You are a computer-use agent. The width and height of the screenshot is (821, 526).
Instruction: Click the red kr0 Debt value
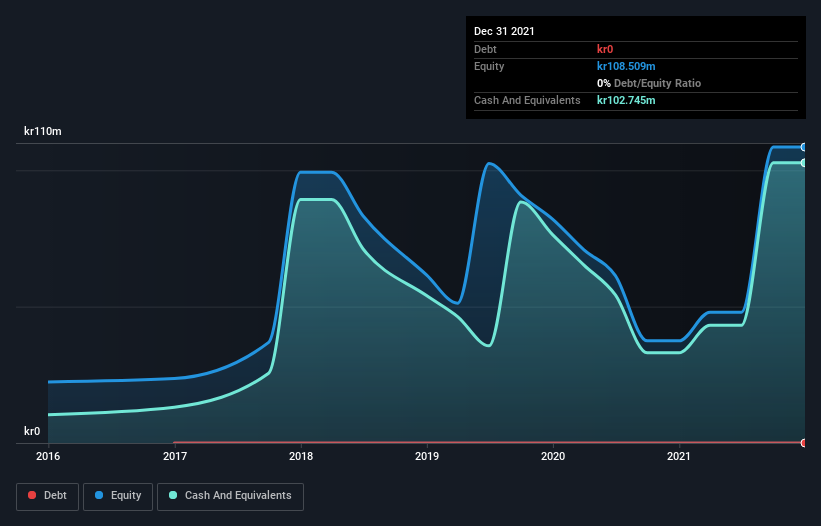[605, 49]
